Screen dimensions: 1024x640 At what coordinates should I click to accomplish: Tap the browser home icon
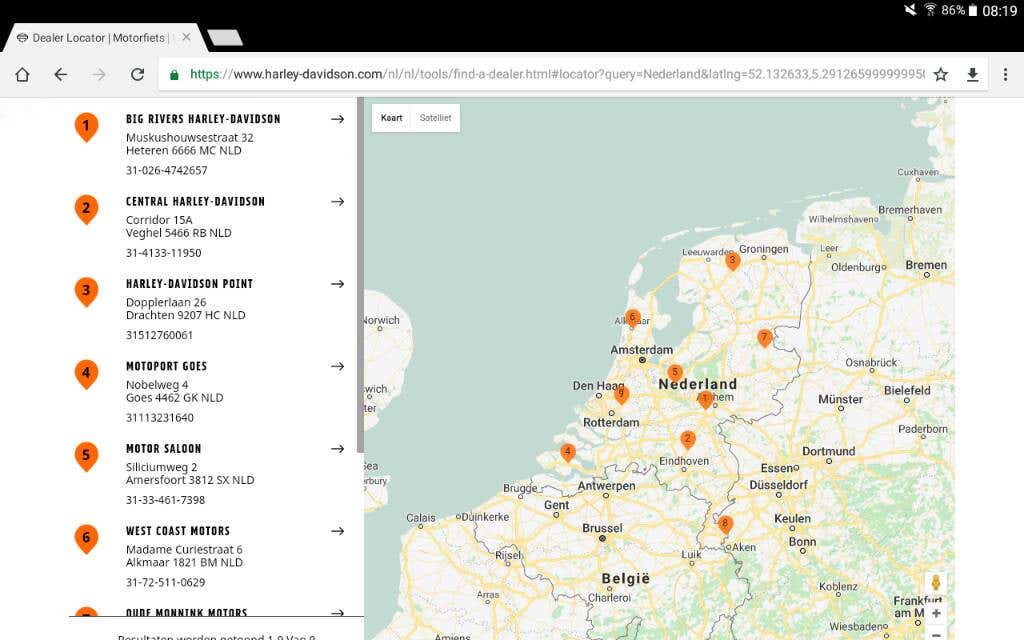pyautogui.click(x=22, y=74)
